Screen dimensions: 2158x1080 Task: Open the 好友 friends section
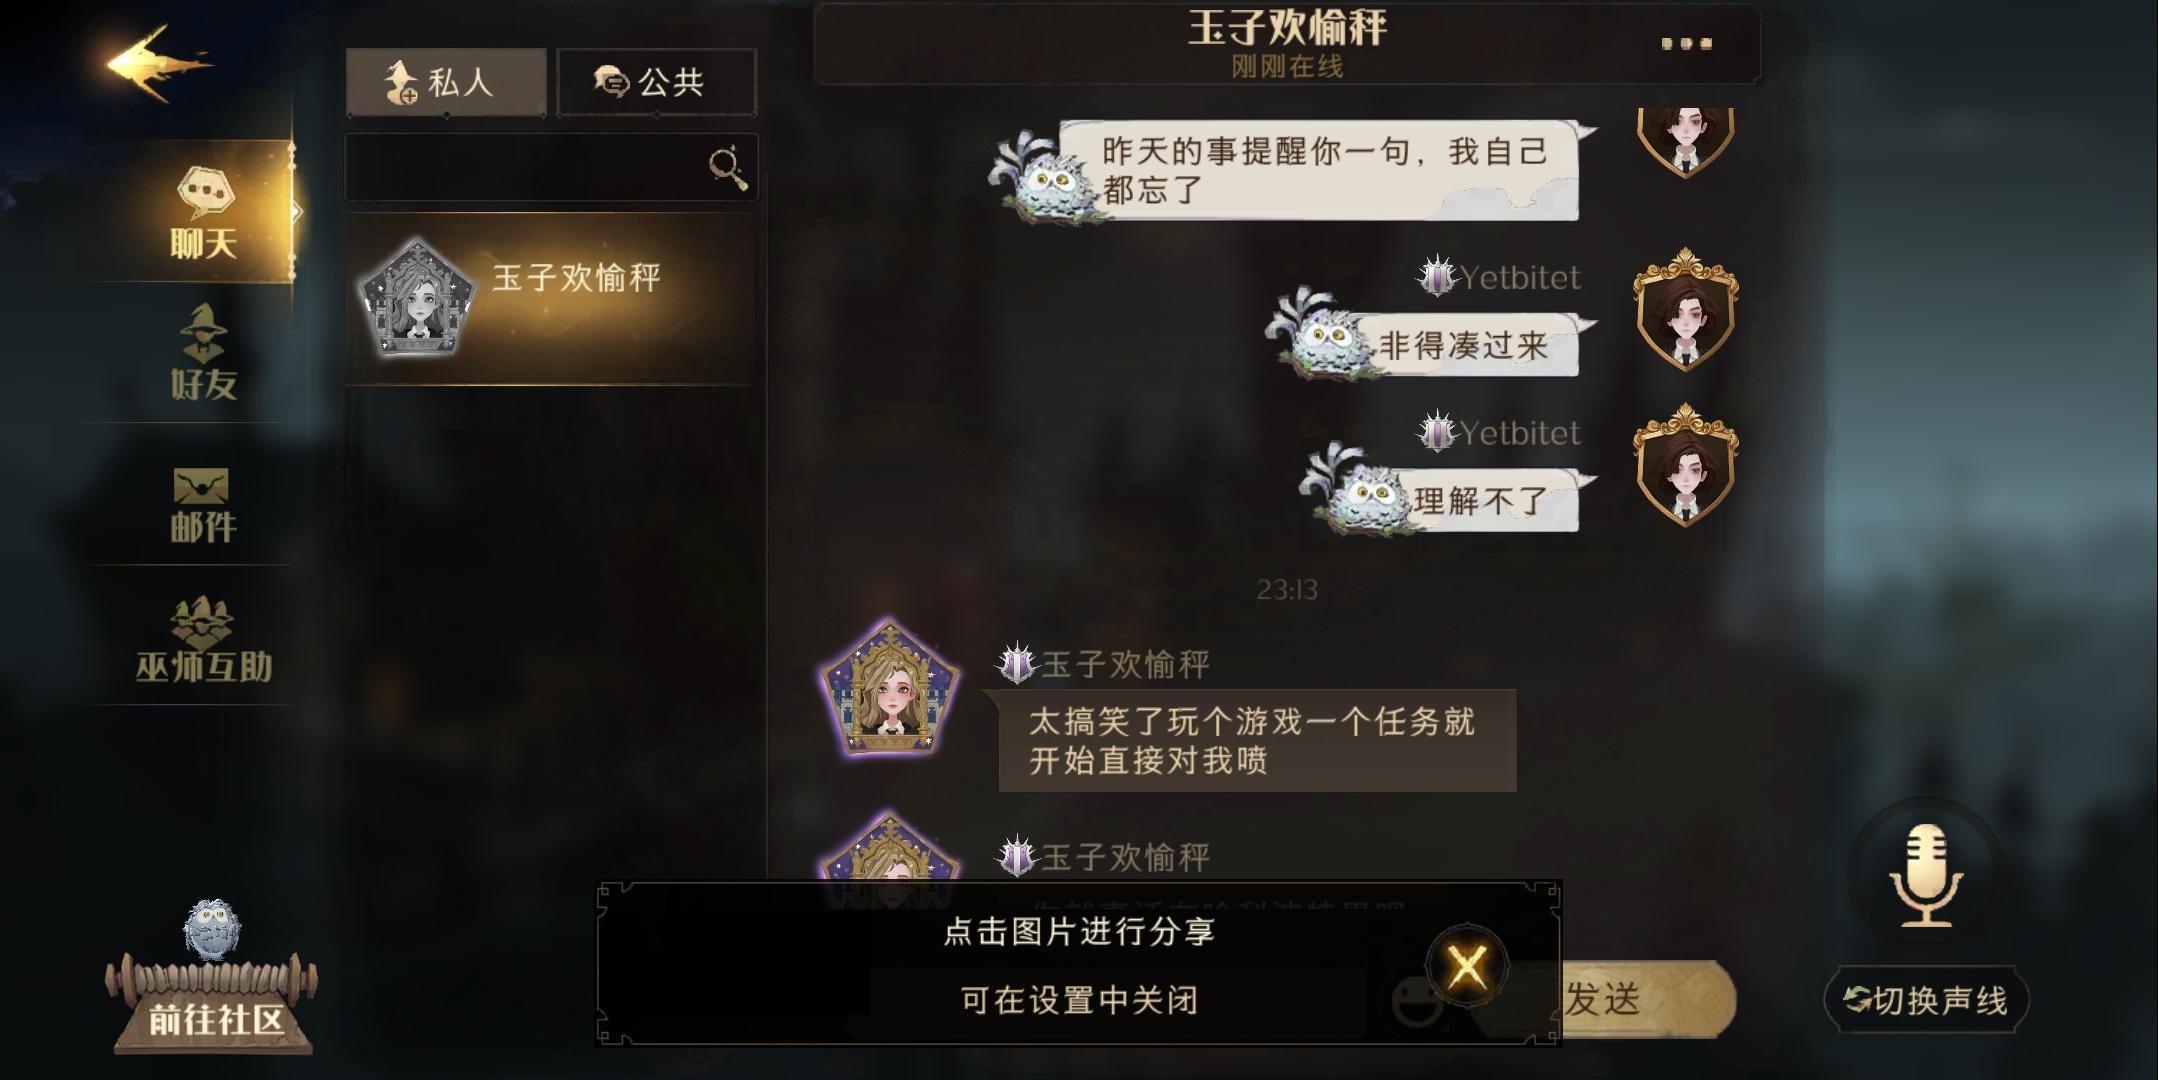coord(204,353)
